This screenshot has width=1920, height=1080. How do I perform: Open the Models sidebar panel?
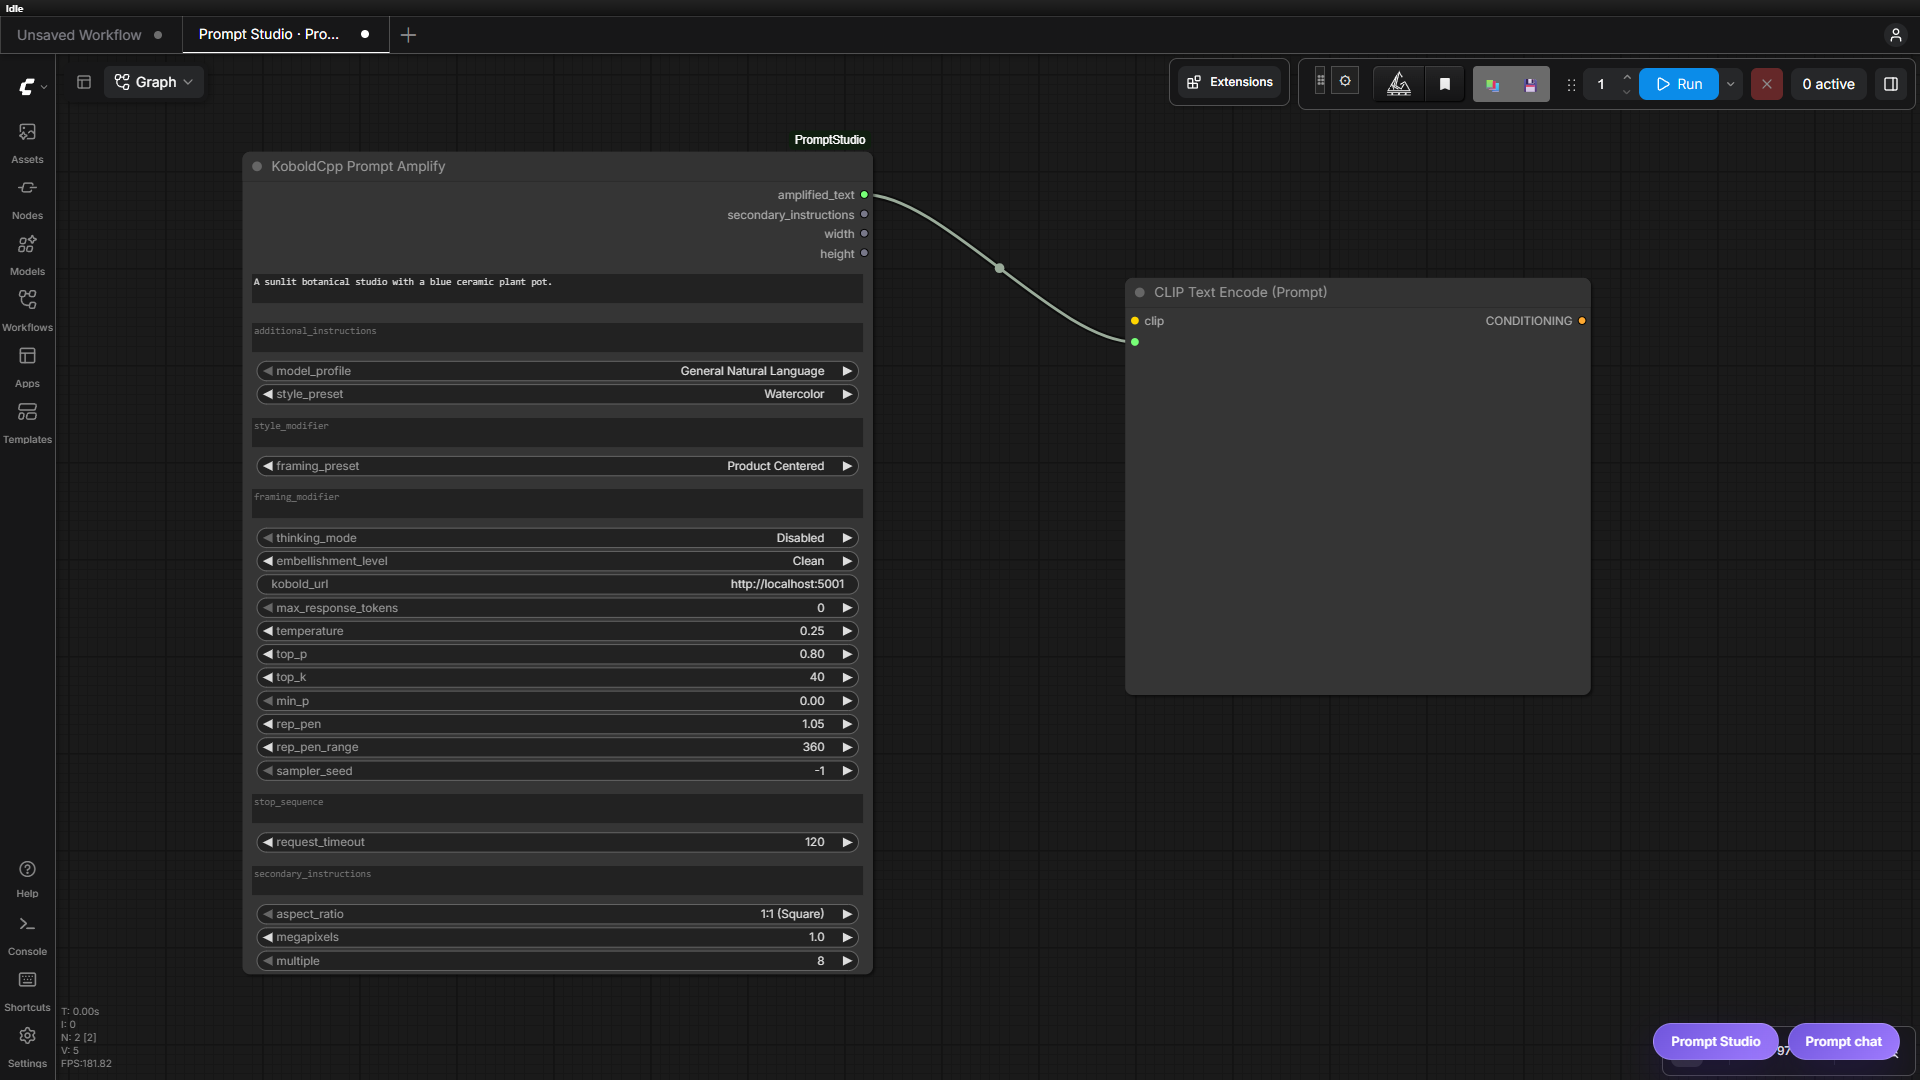tap(27, 255)
